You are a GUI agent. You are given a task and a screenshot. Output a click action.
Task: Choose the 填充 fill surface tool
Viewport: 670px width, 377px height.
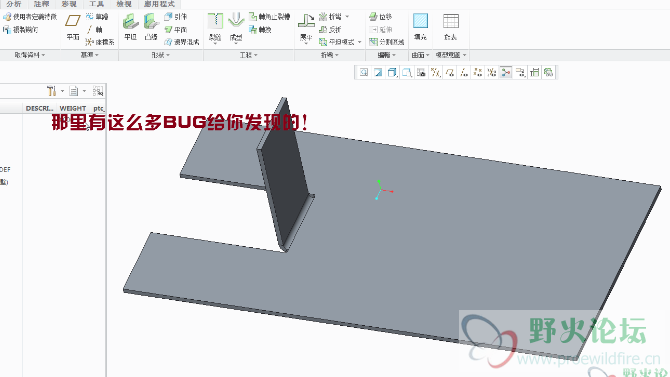click(420, 27)
